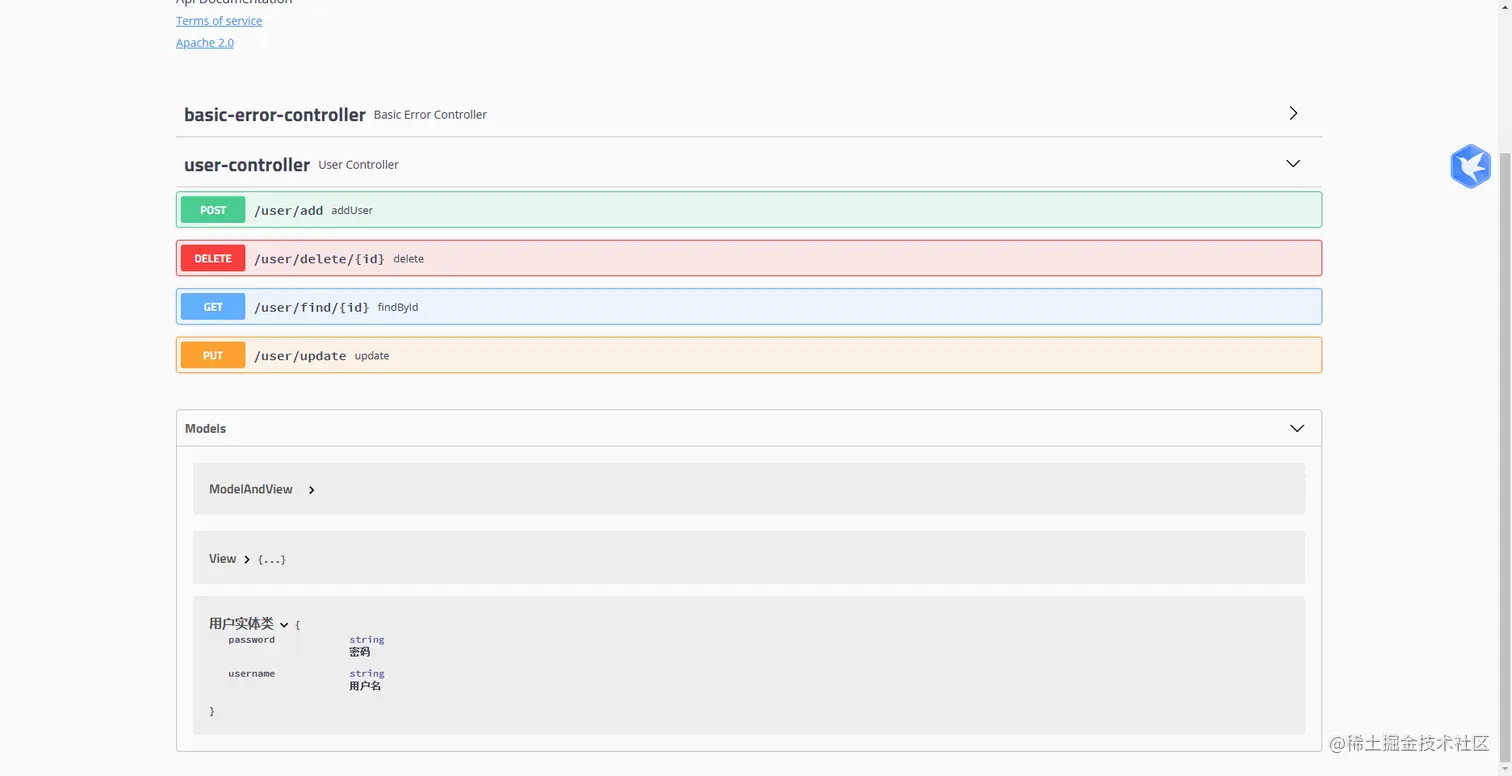Open the Apache 2.0 license link
This screenshot has height=776, width=1512.
click(x=205, y=43)
